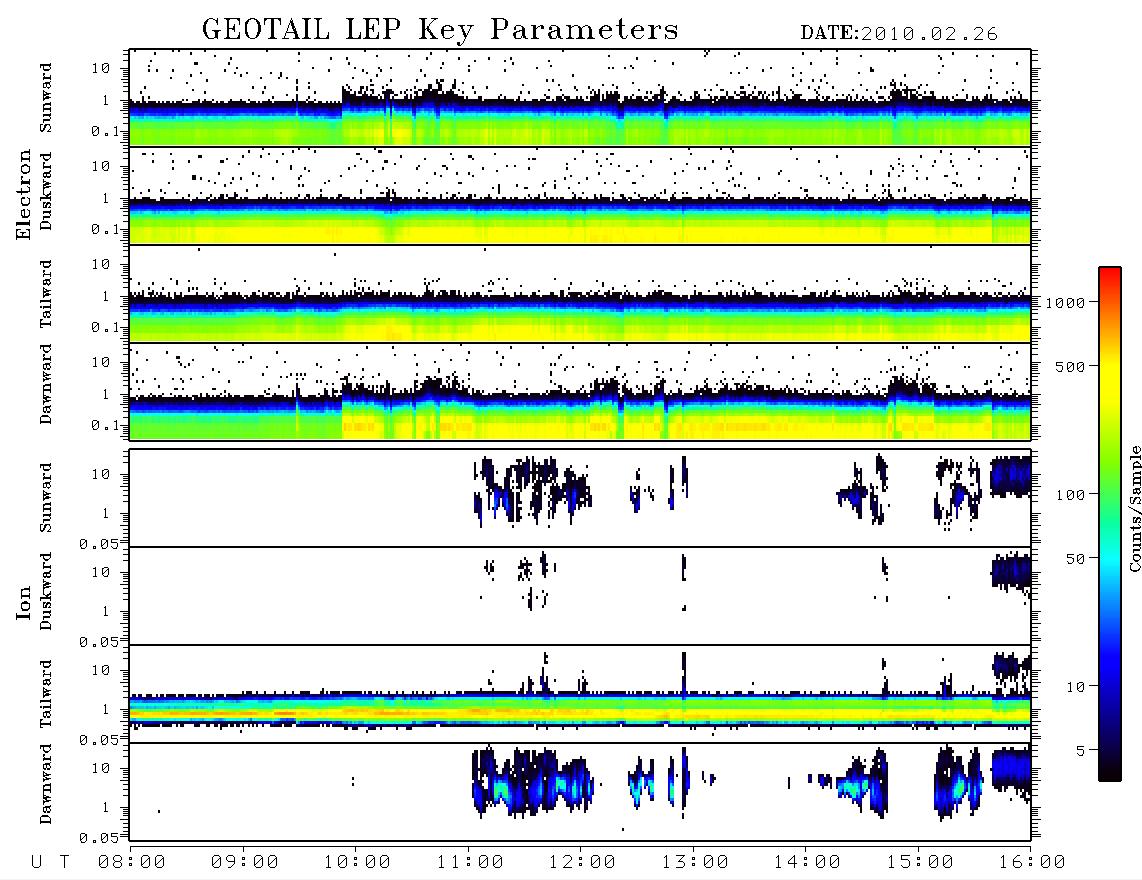Click the "100" colorbar tick value

point(1071,495)
